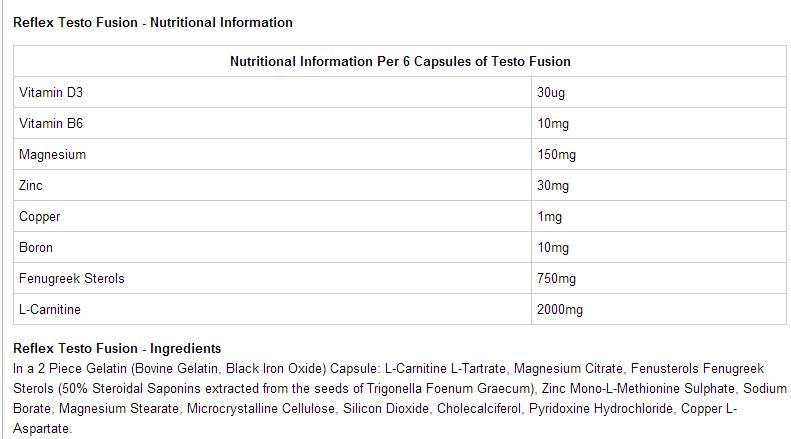Click the Boron row label
This screenshot has width=791, height=439.
click(36, 247)
